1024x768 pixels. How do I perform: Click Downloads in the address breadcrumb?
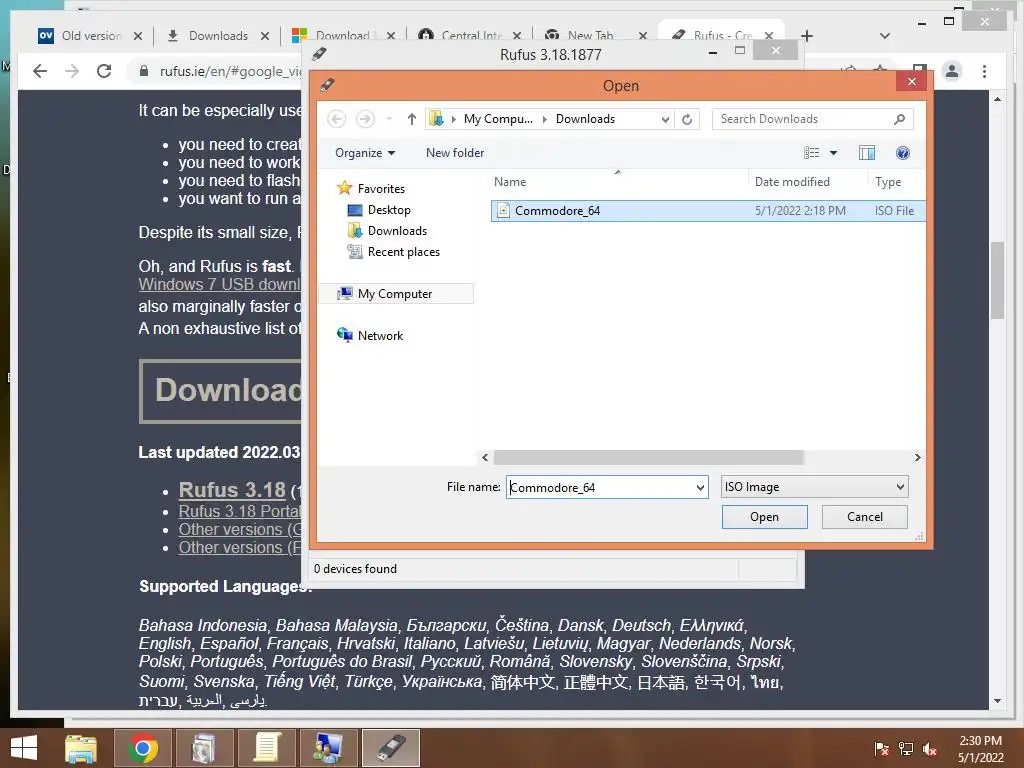pyautogui.click(x=585, y=119)
